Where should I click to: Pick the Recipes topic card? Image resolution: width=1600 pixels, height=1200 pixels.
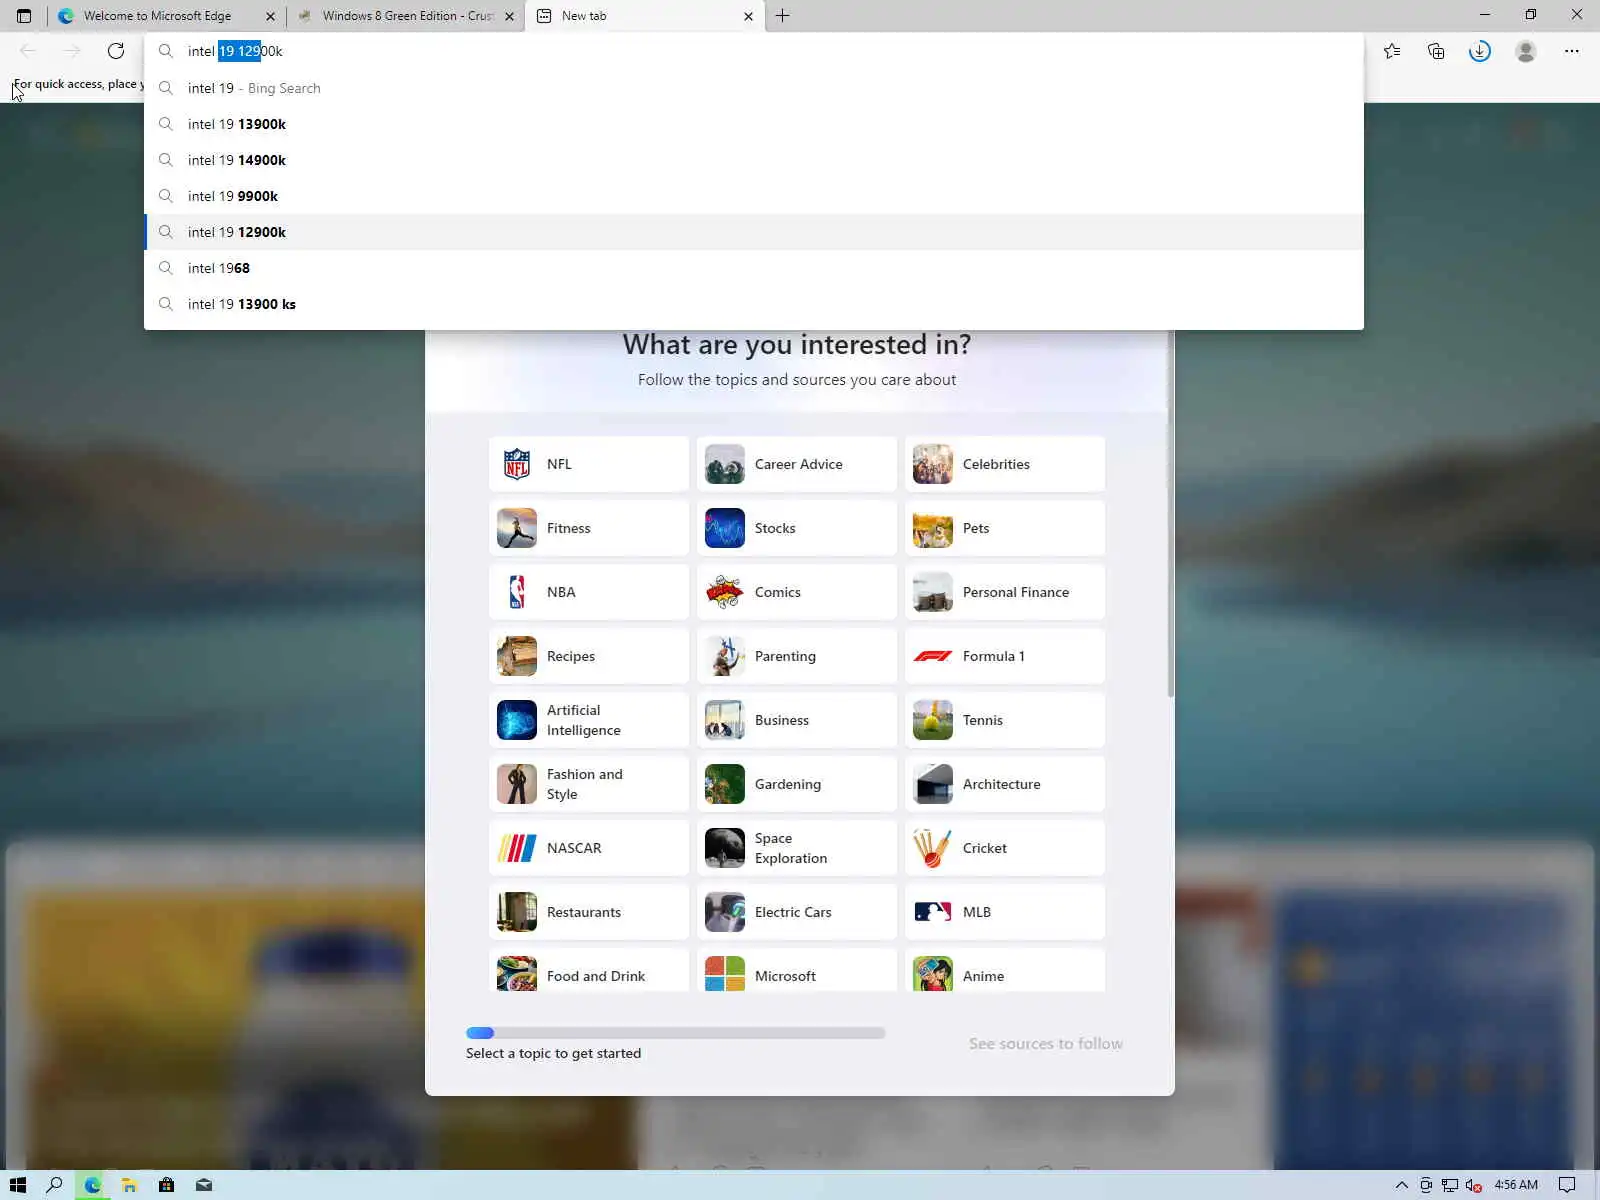589,656
